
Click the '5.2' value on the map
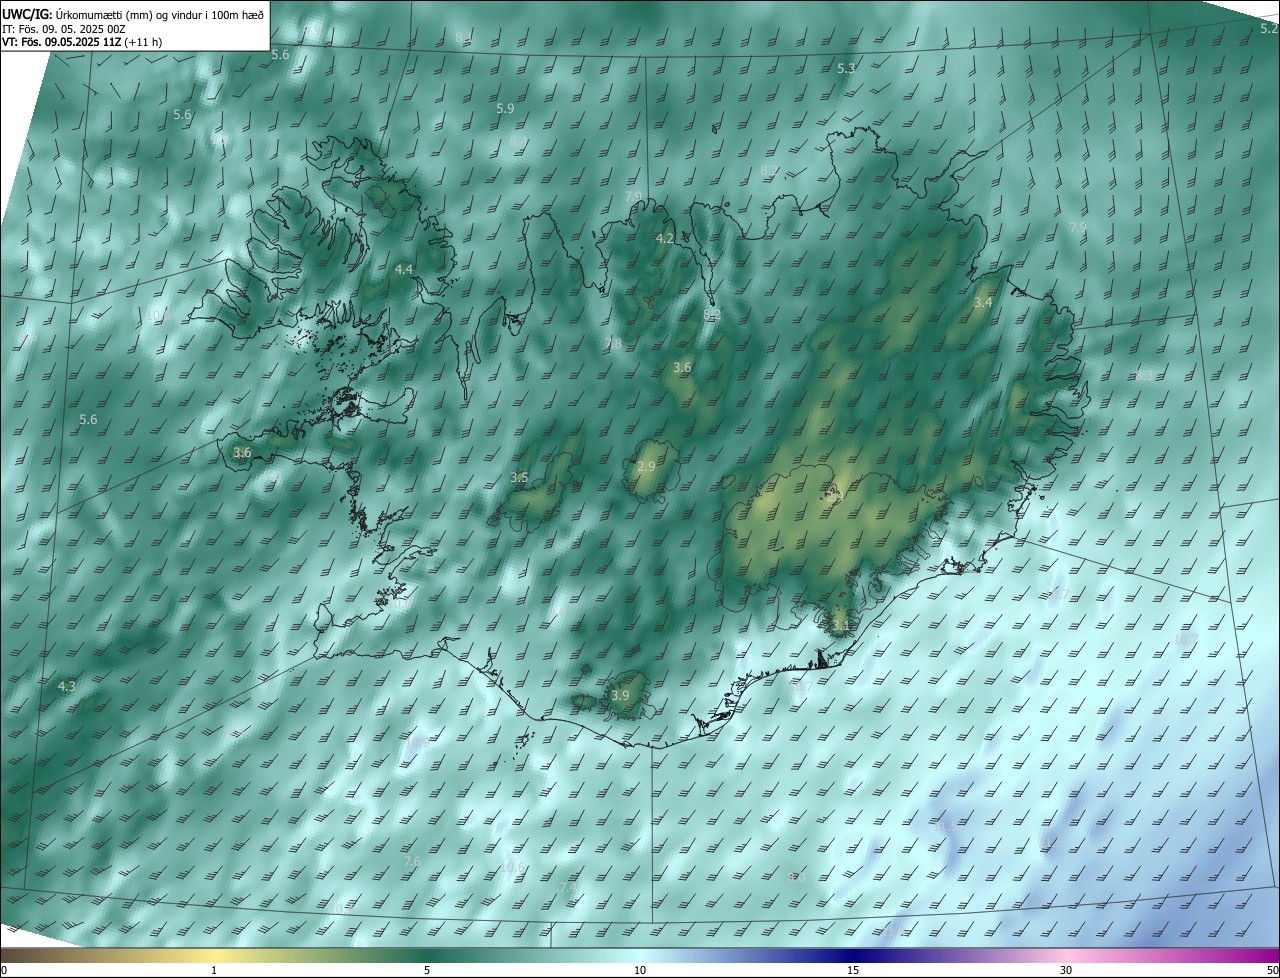coord(1268,29)
